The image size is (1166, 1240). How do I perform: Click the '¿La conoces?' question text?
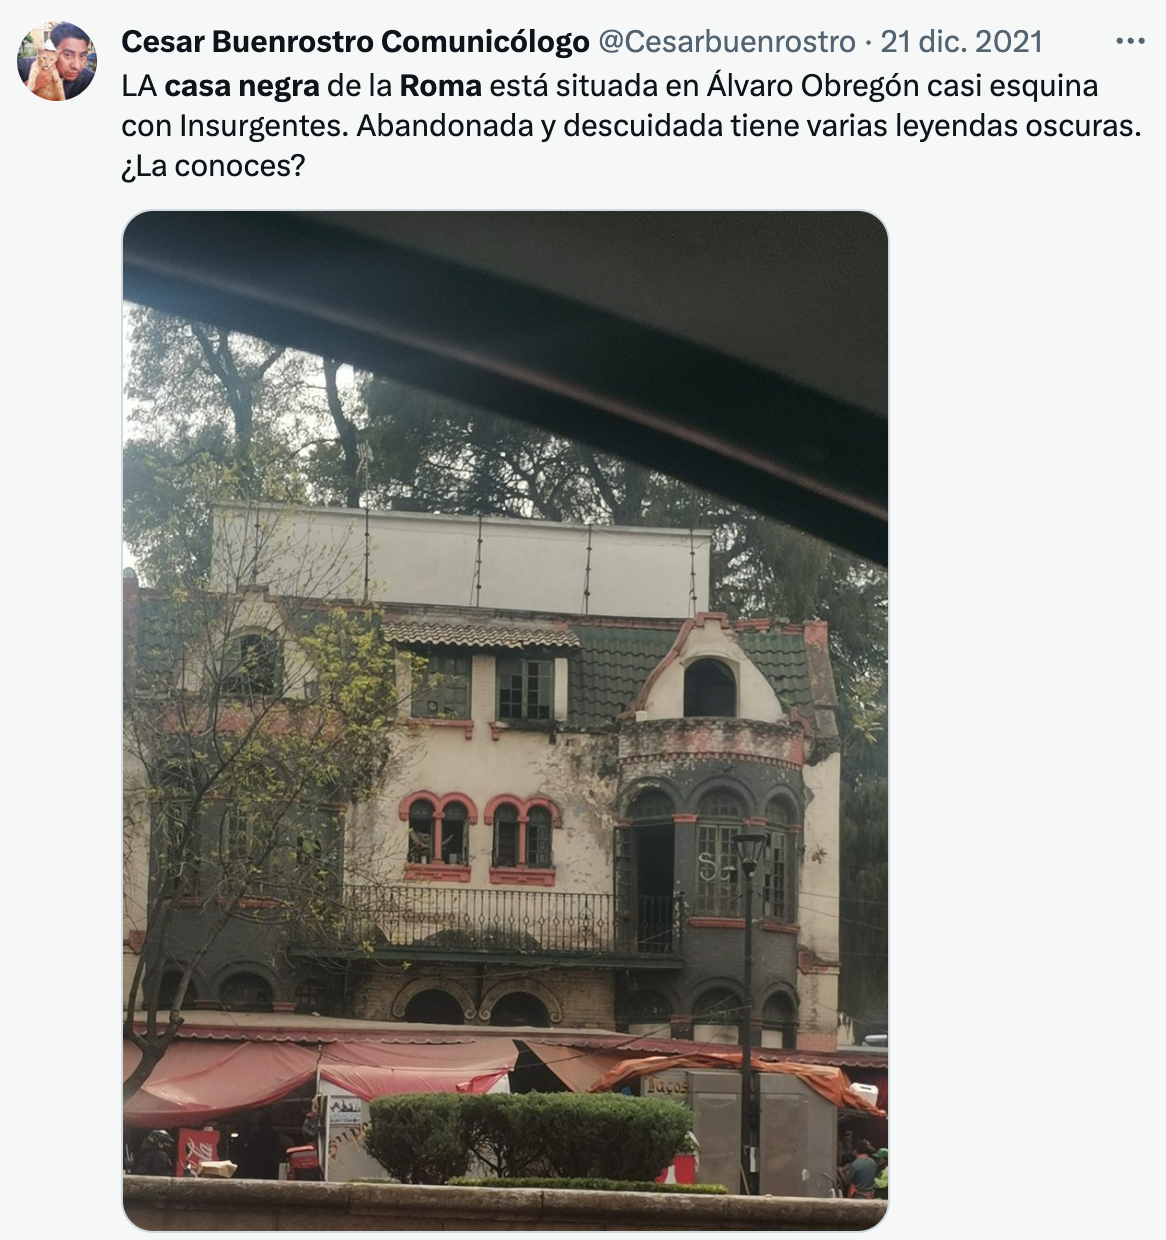pos(213,166)
